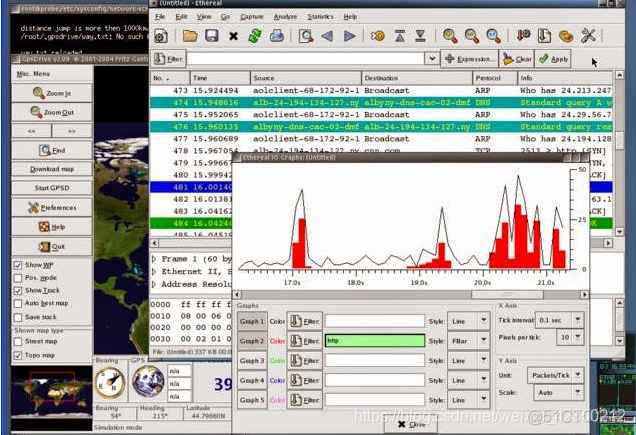This screenshot has height=435, width=636.
Task: Zoom out Ethereal toolbar magnifier
Action: (x=471, y=36)
